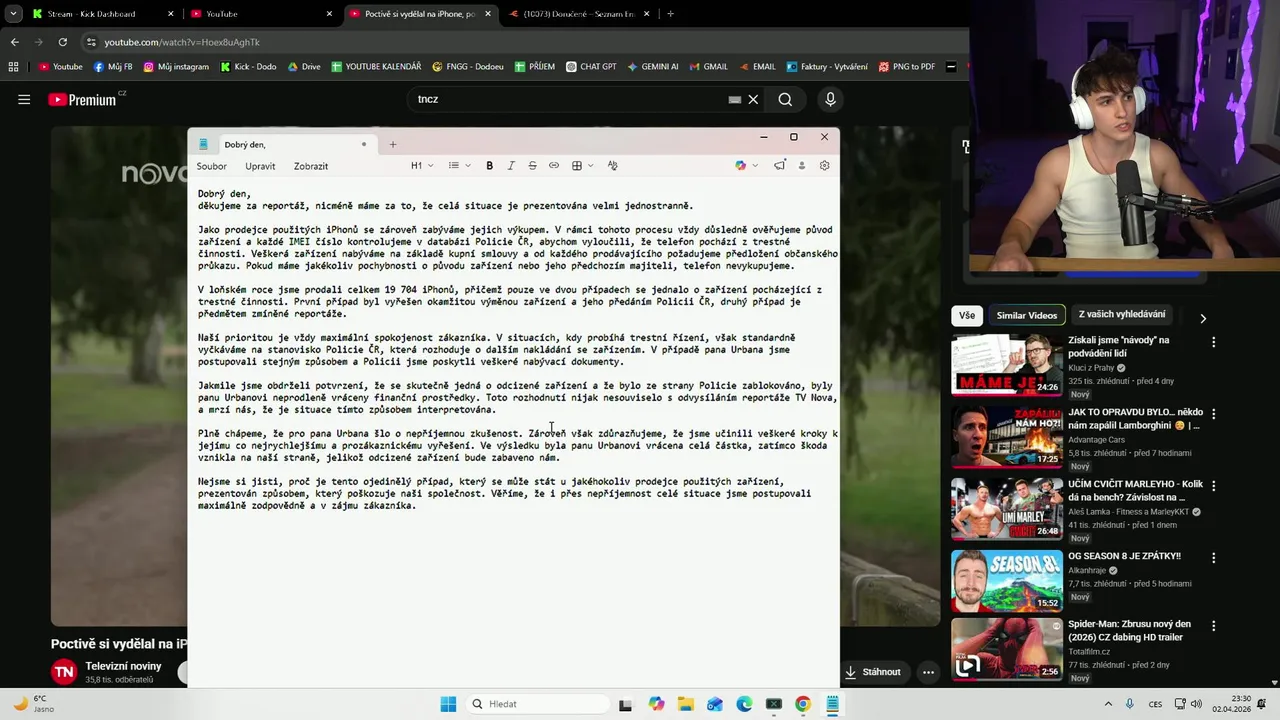This screenshot has height=720, width=1280.
Task: Open the Windows Start menu
Action: point(448,704)
